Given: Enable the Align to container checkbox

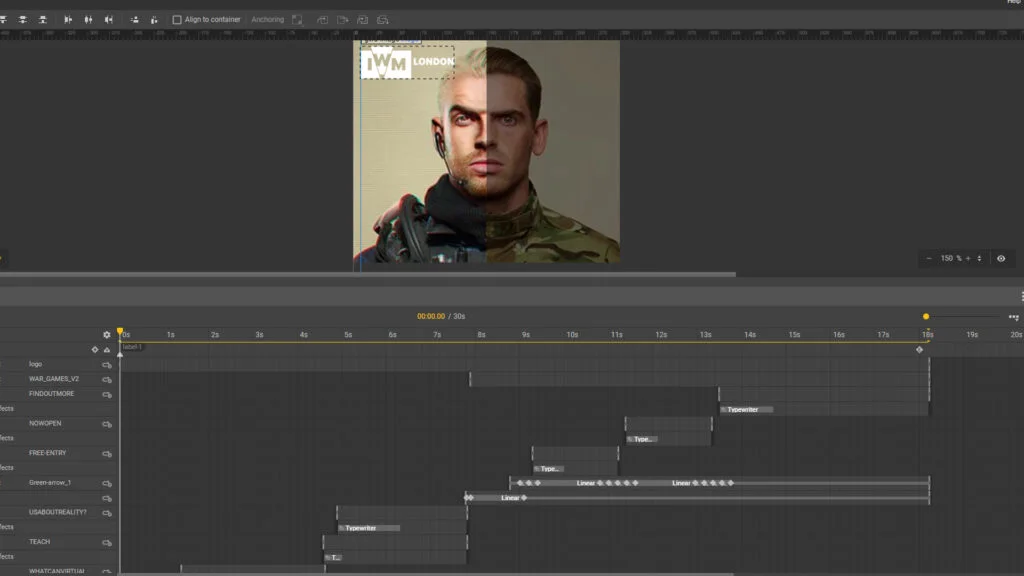Looking at the screenshot, I should [177, 20].
